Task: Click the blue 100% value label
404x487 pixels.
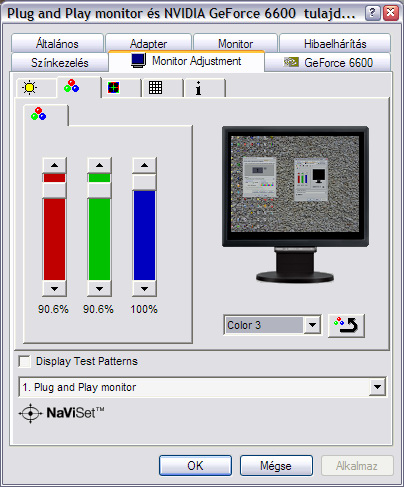Action: (144, 309)
